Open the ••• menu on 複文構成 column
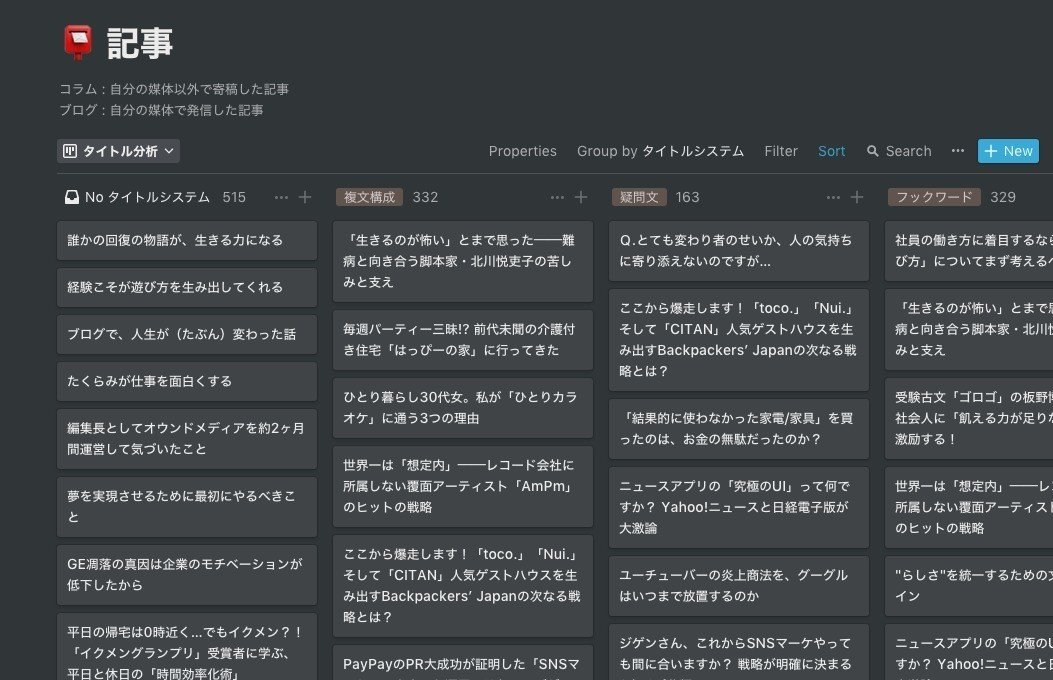1053x680 pixels. 557,197
